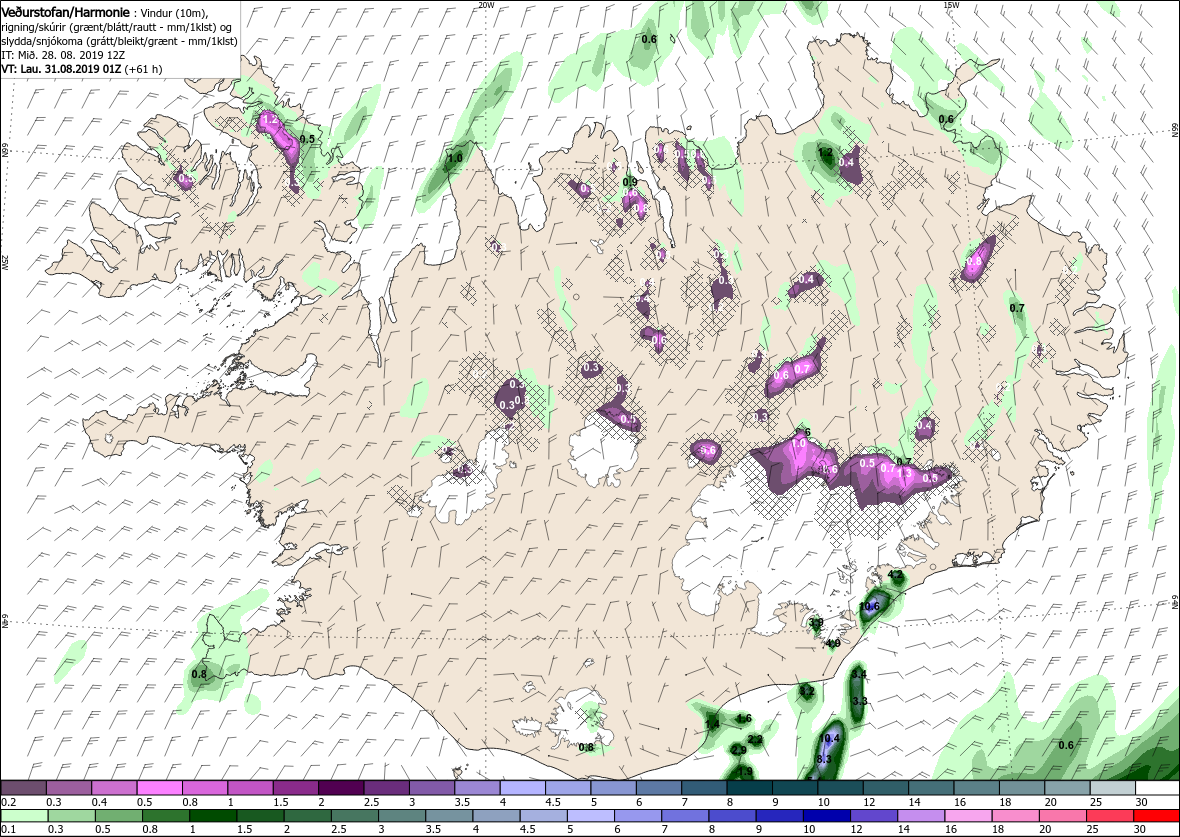The height and width of the screenshot is (837, 1180).
Task: Click the 20W longitude label
Action: 486,5
